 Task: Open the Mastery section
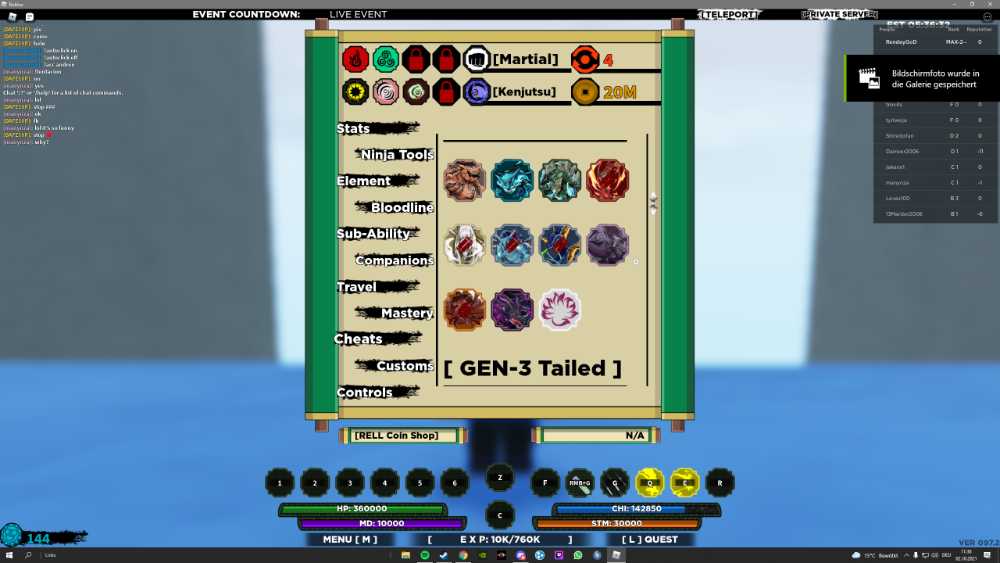pyautogui.click(x=395, y=313)
